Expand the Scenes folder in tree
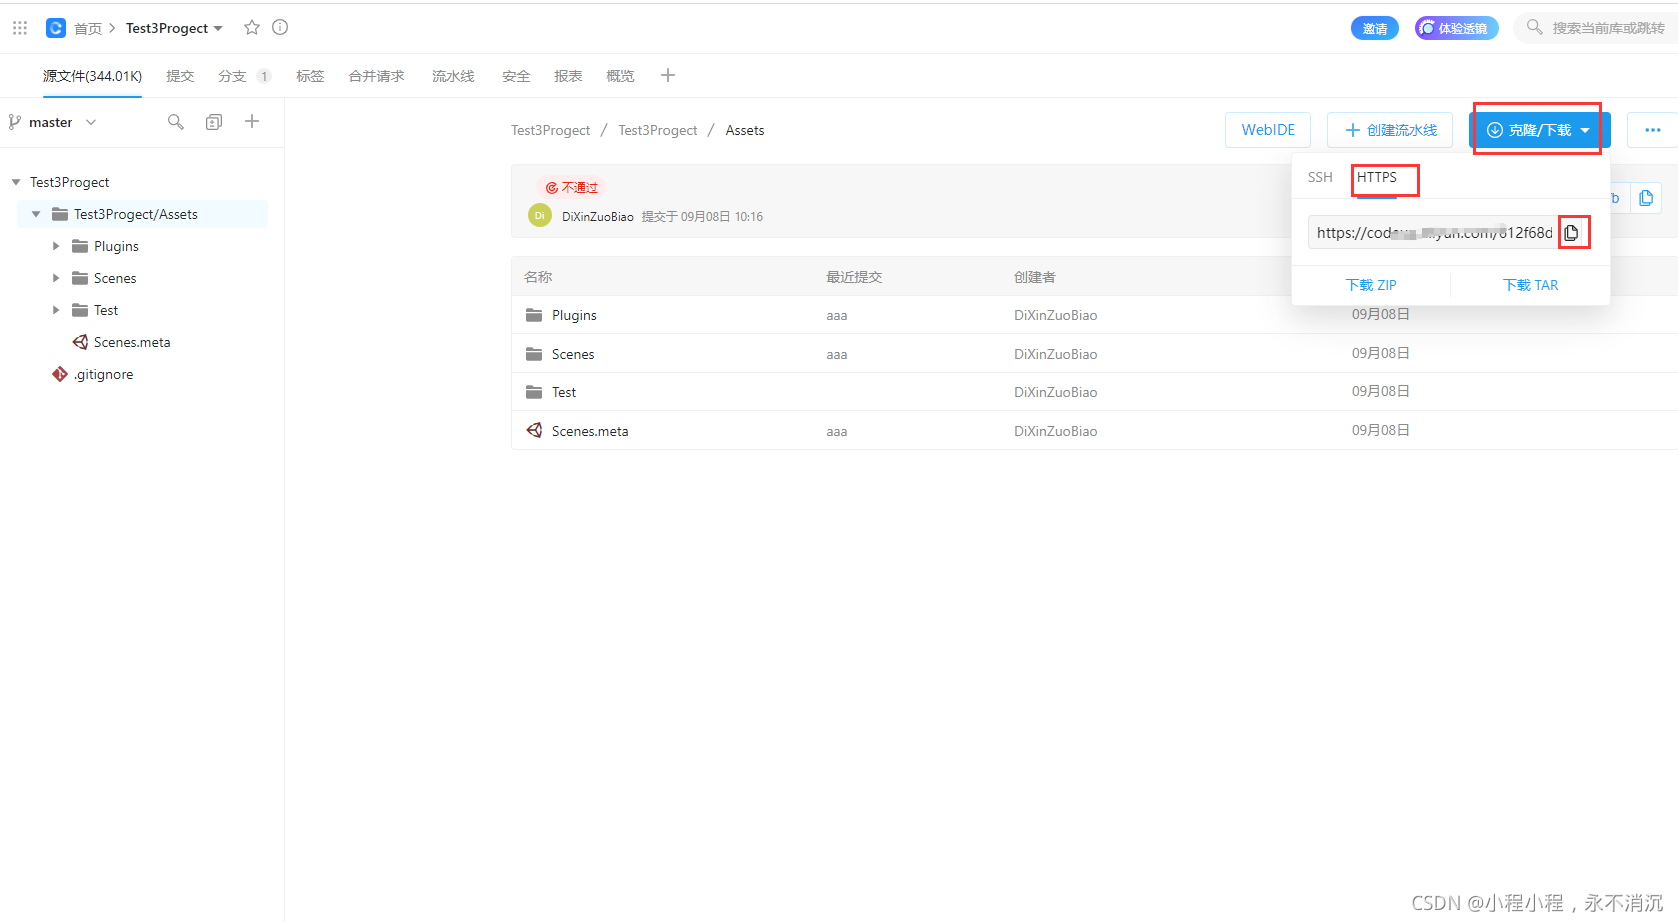Screen dimensions: 1678x922 click(56, 278)
